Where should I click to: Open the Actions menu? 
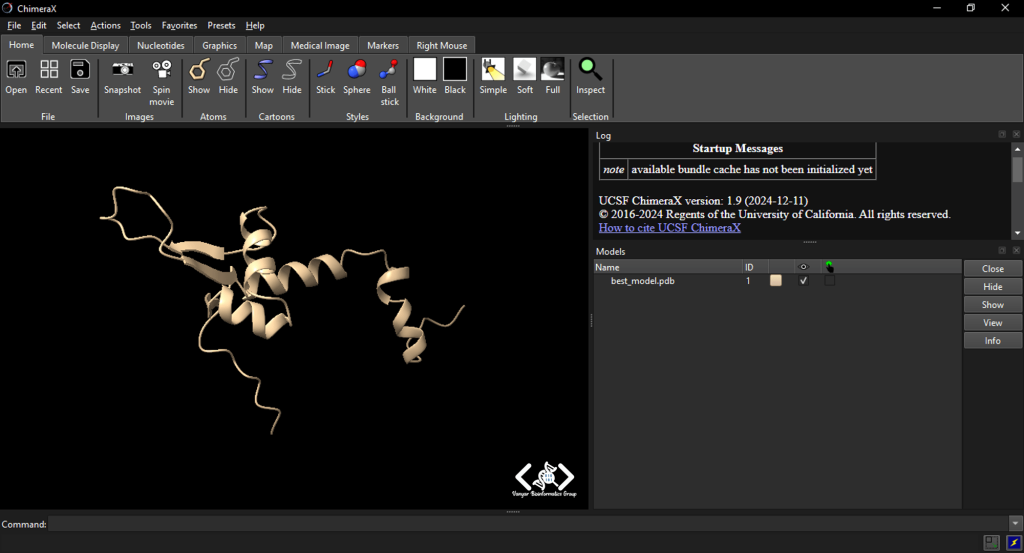click(105, 25)
